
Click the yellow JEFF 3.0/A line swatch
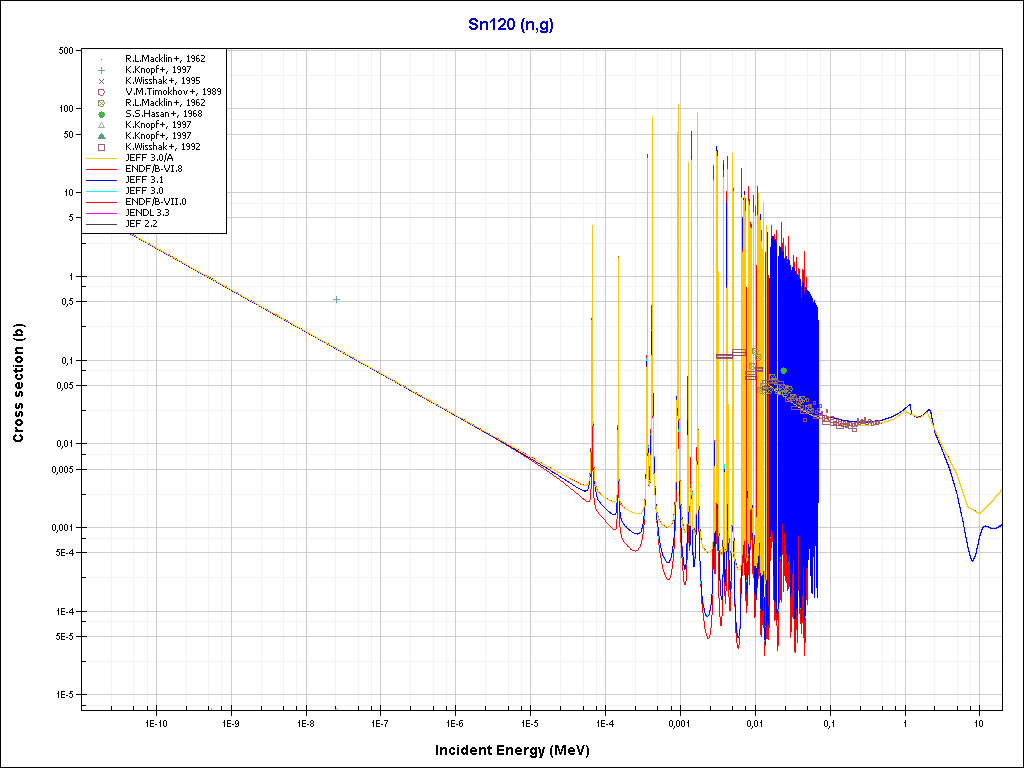(102, 158)
